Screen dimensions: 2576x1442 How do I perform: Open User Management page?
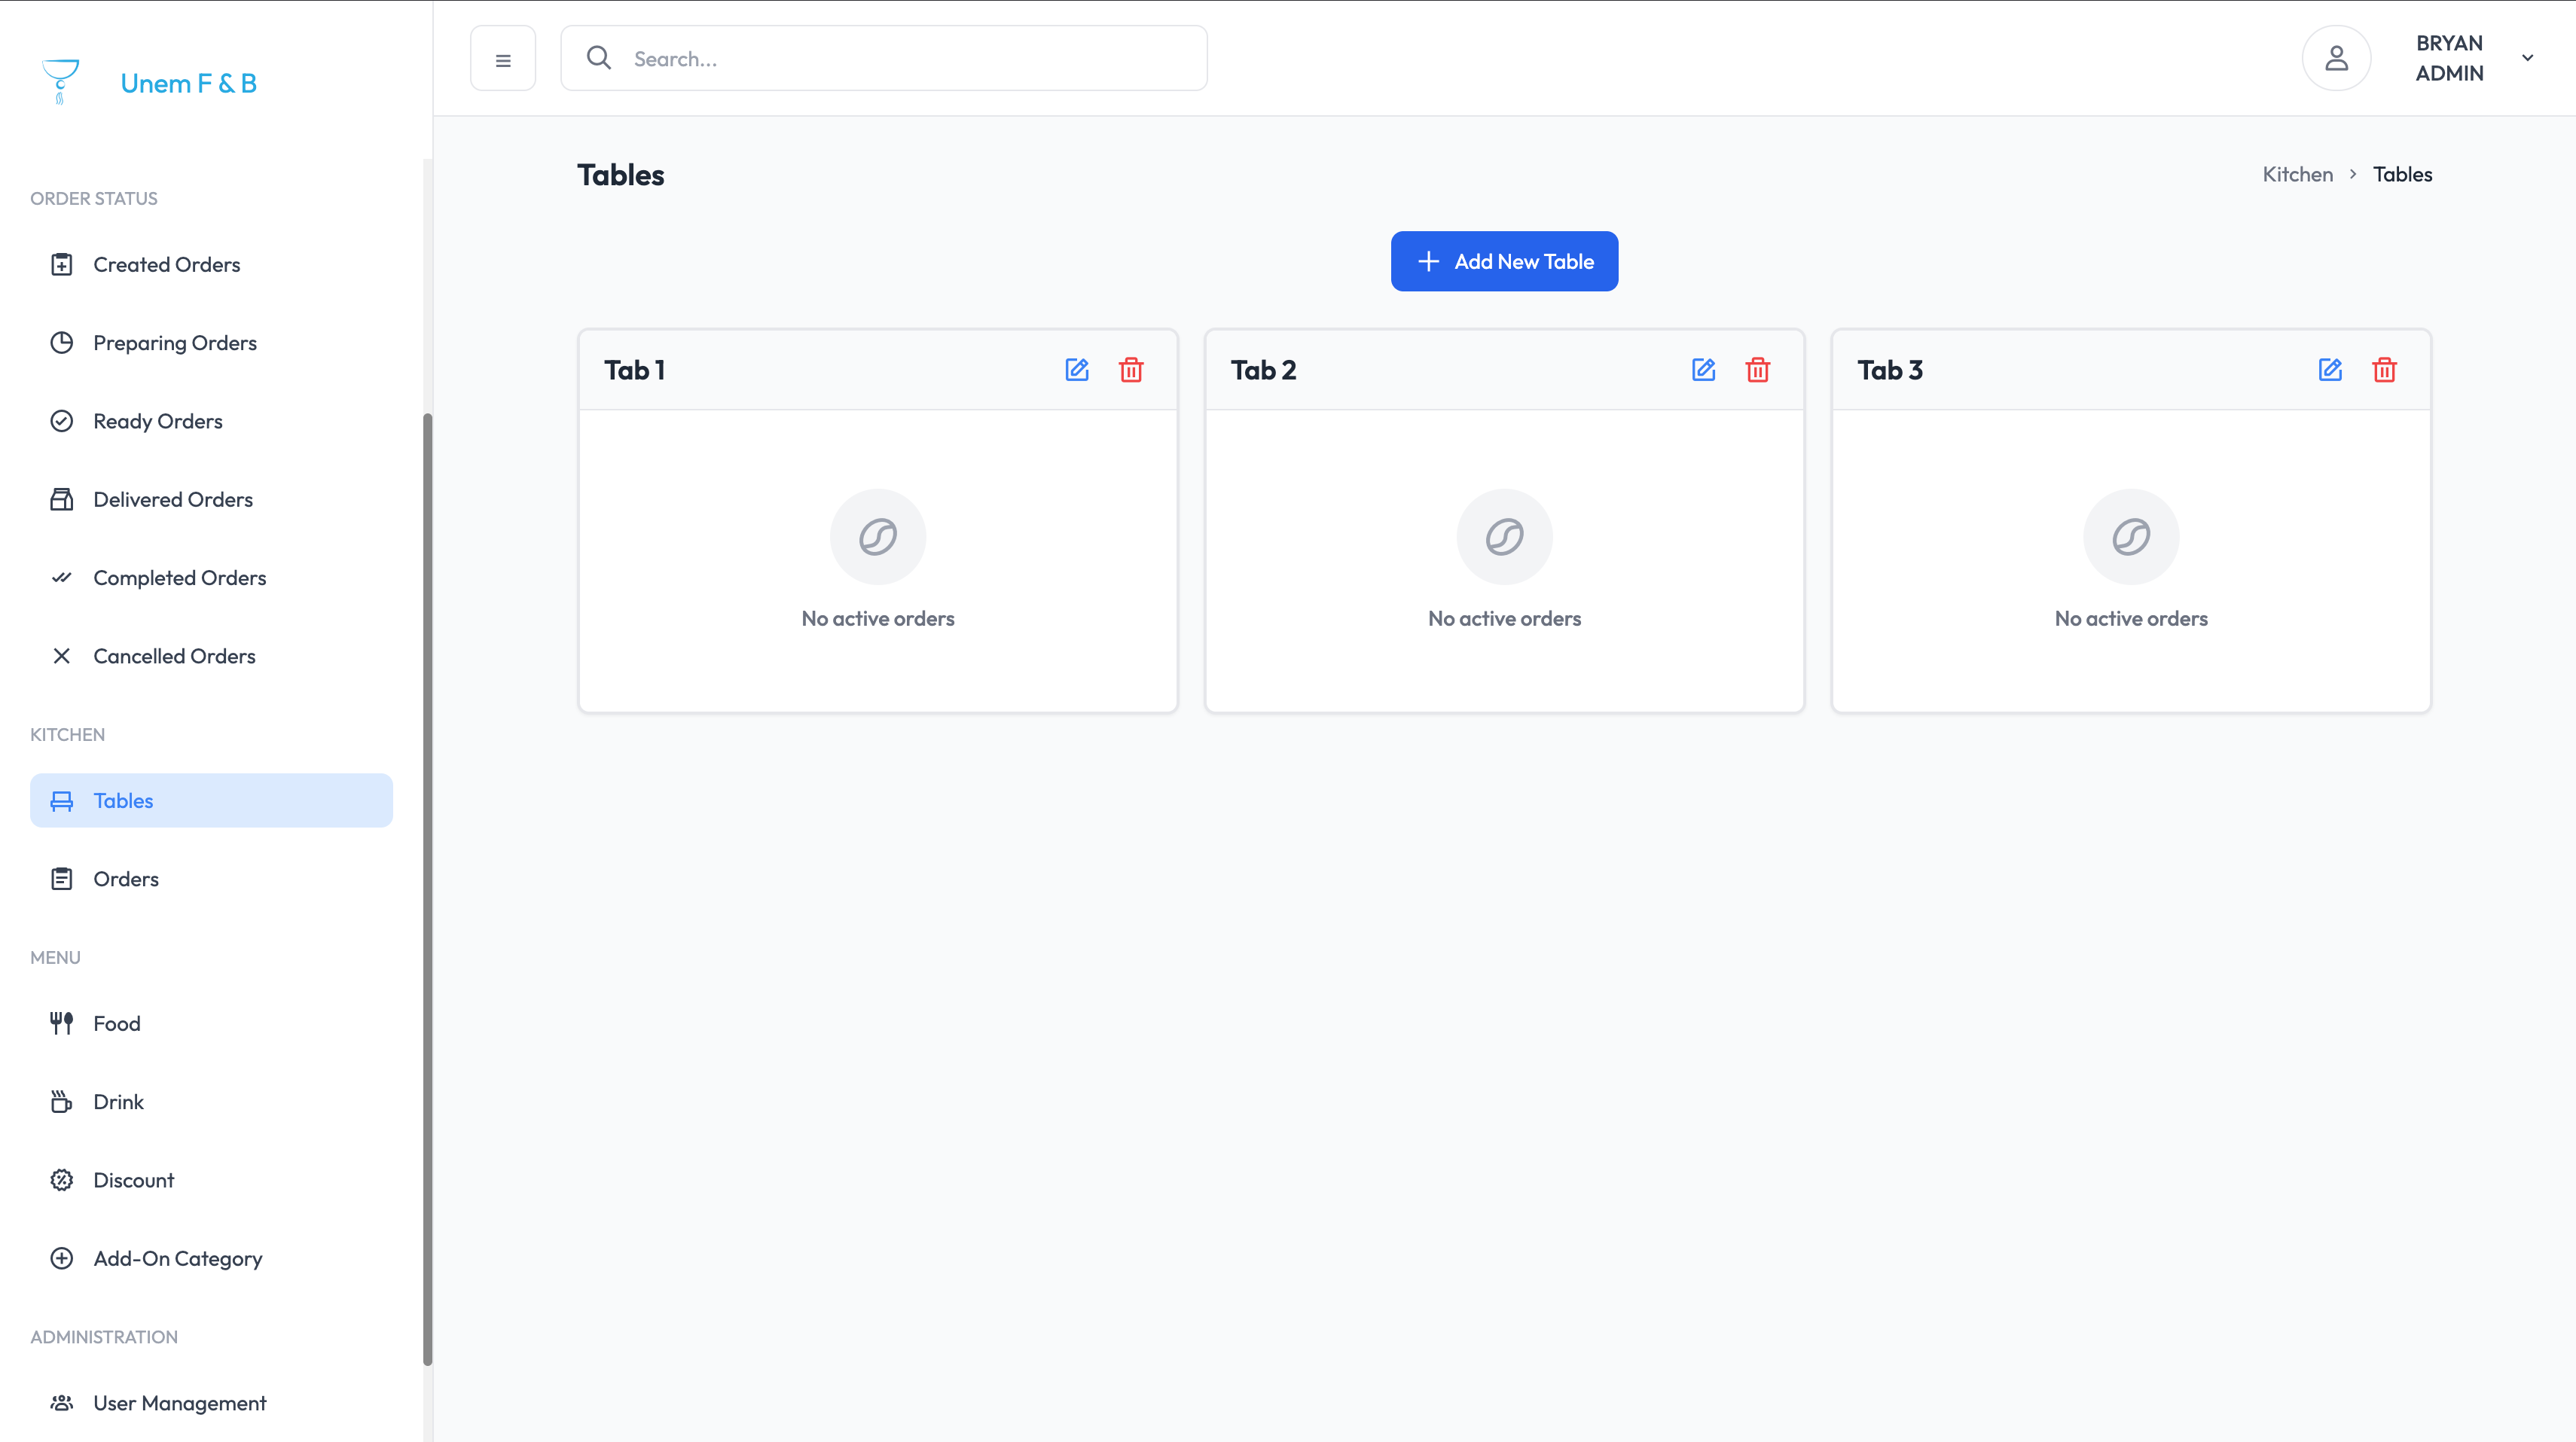(211, 1403)
